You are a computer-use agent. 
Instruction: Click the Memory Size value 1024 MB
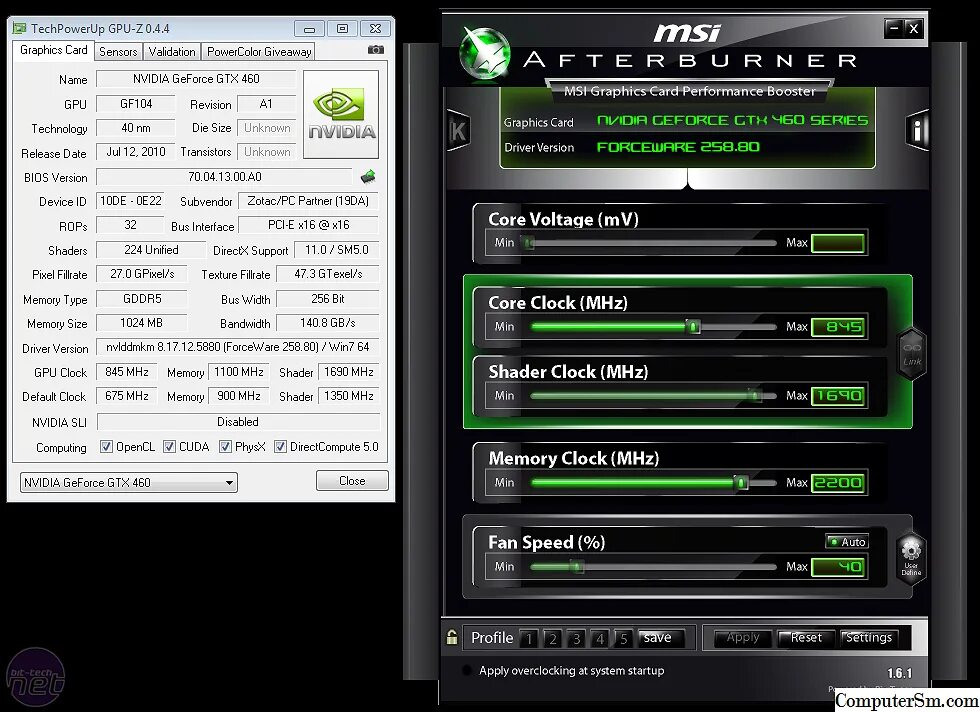[141, 323]
